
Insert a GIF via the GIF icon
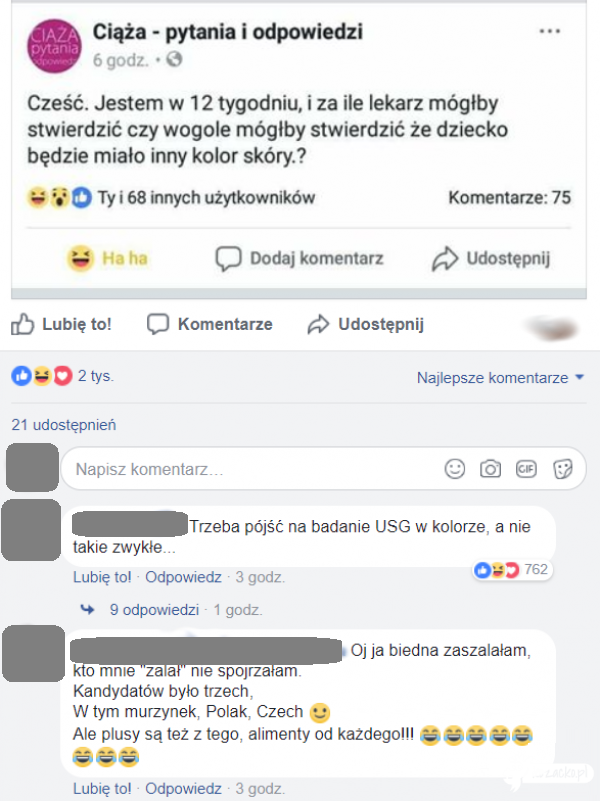(526, 468)
